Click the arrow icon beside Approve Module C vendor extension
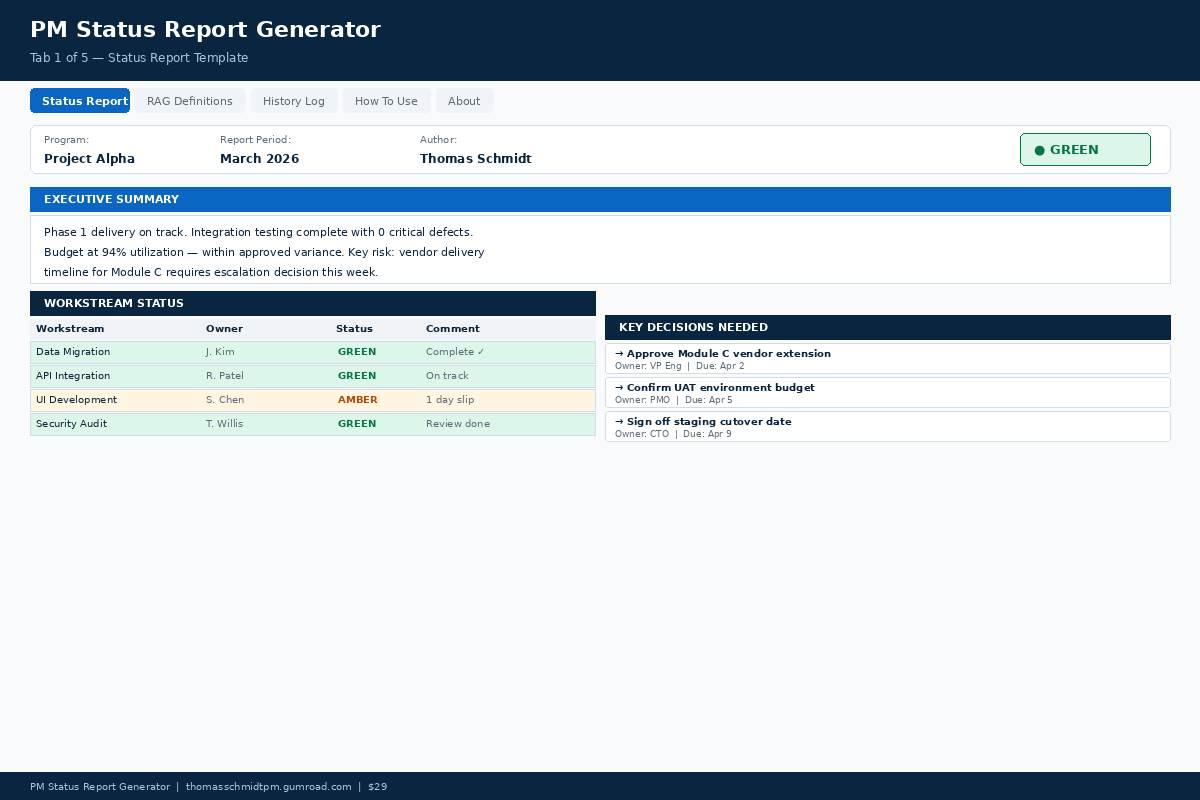Screen dimensions: 1200x800 pyautogui.click(x=618, y=353)
